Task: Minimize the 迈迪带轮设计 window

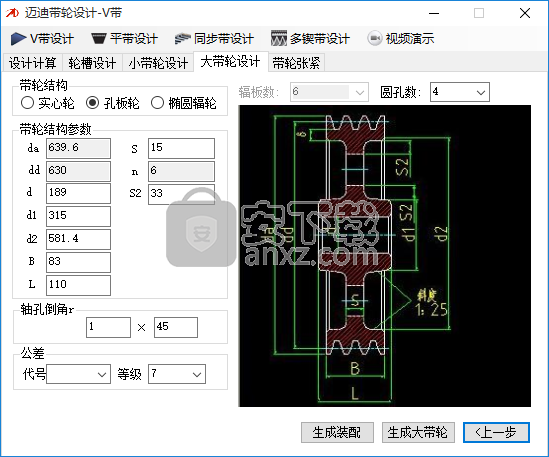Action: coord(434,13)
